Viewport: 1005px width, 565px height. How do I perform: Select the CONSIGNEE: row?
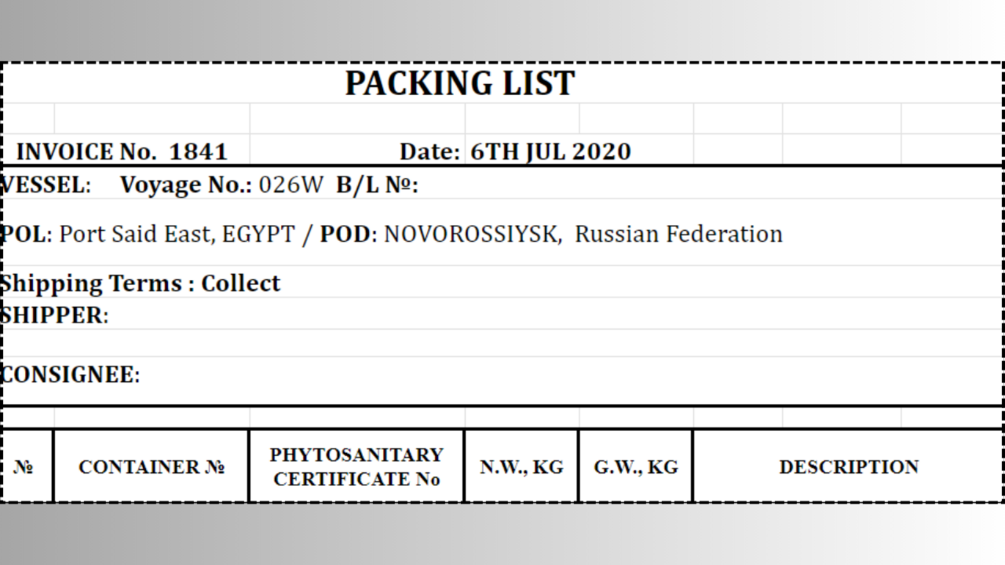pos(502,374)
